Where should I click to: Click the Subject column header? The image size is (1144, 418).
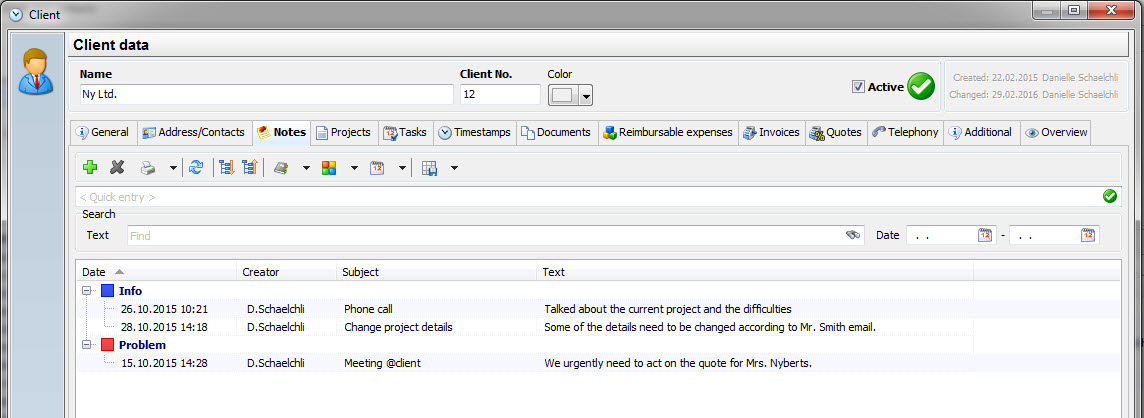(360, 271)
